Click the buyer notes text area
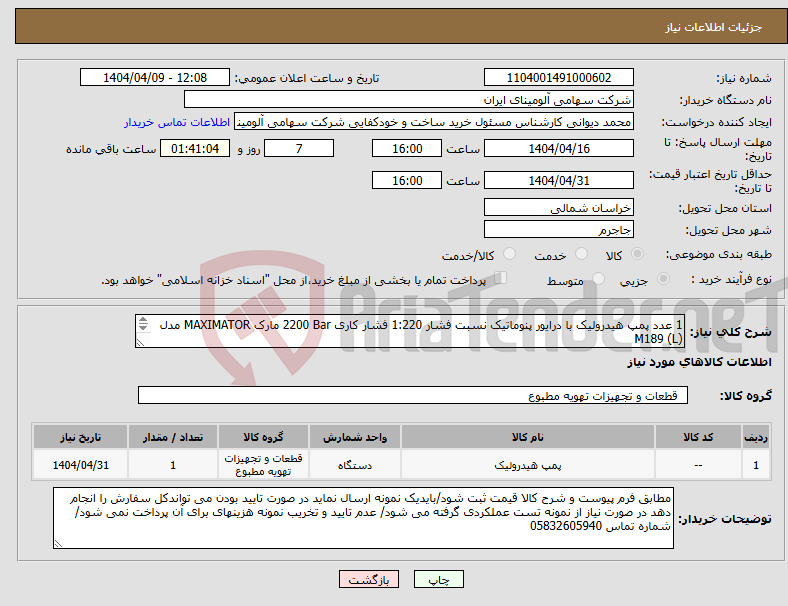Viewport: 788px width, 606px height. tap(363, 518)
